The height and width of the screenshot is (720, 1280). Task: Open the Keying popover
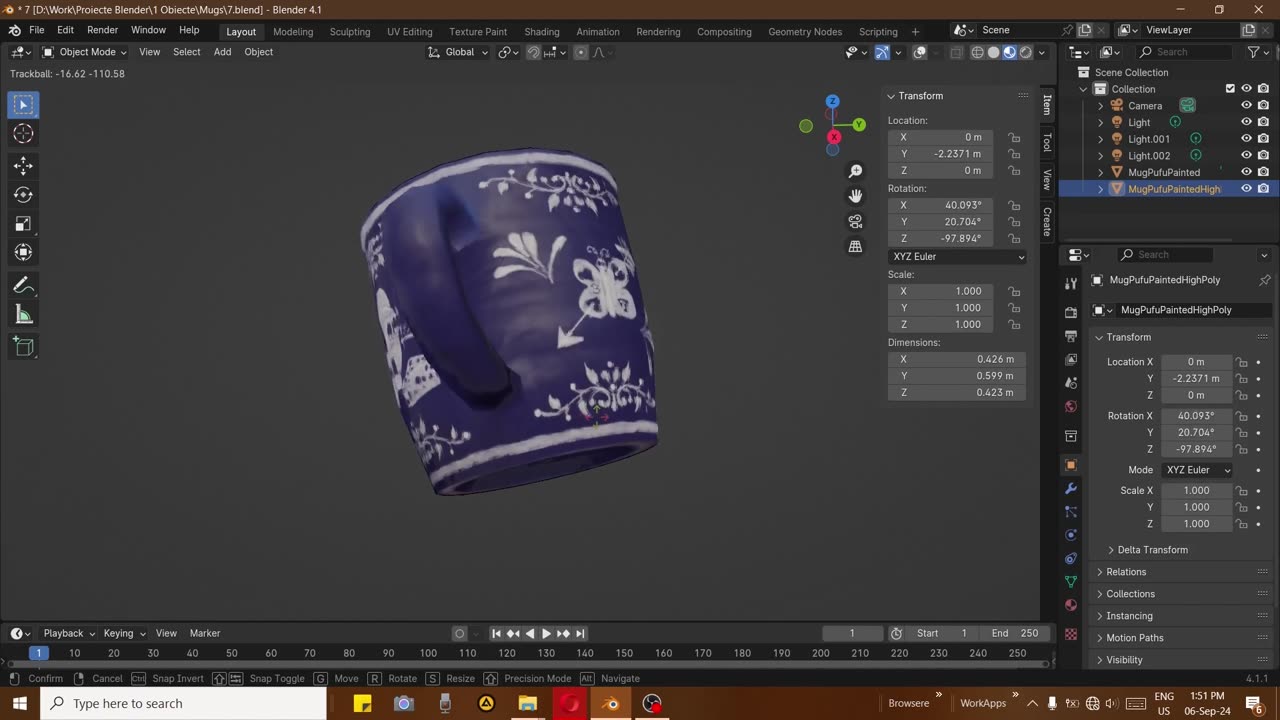point(125,633)
